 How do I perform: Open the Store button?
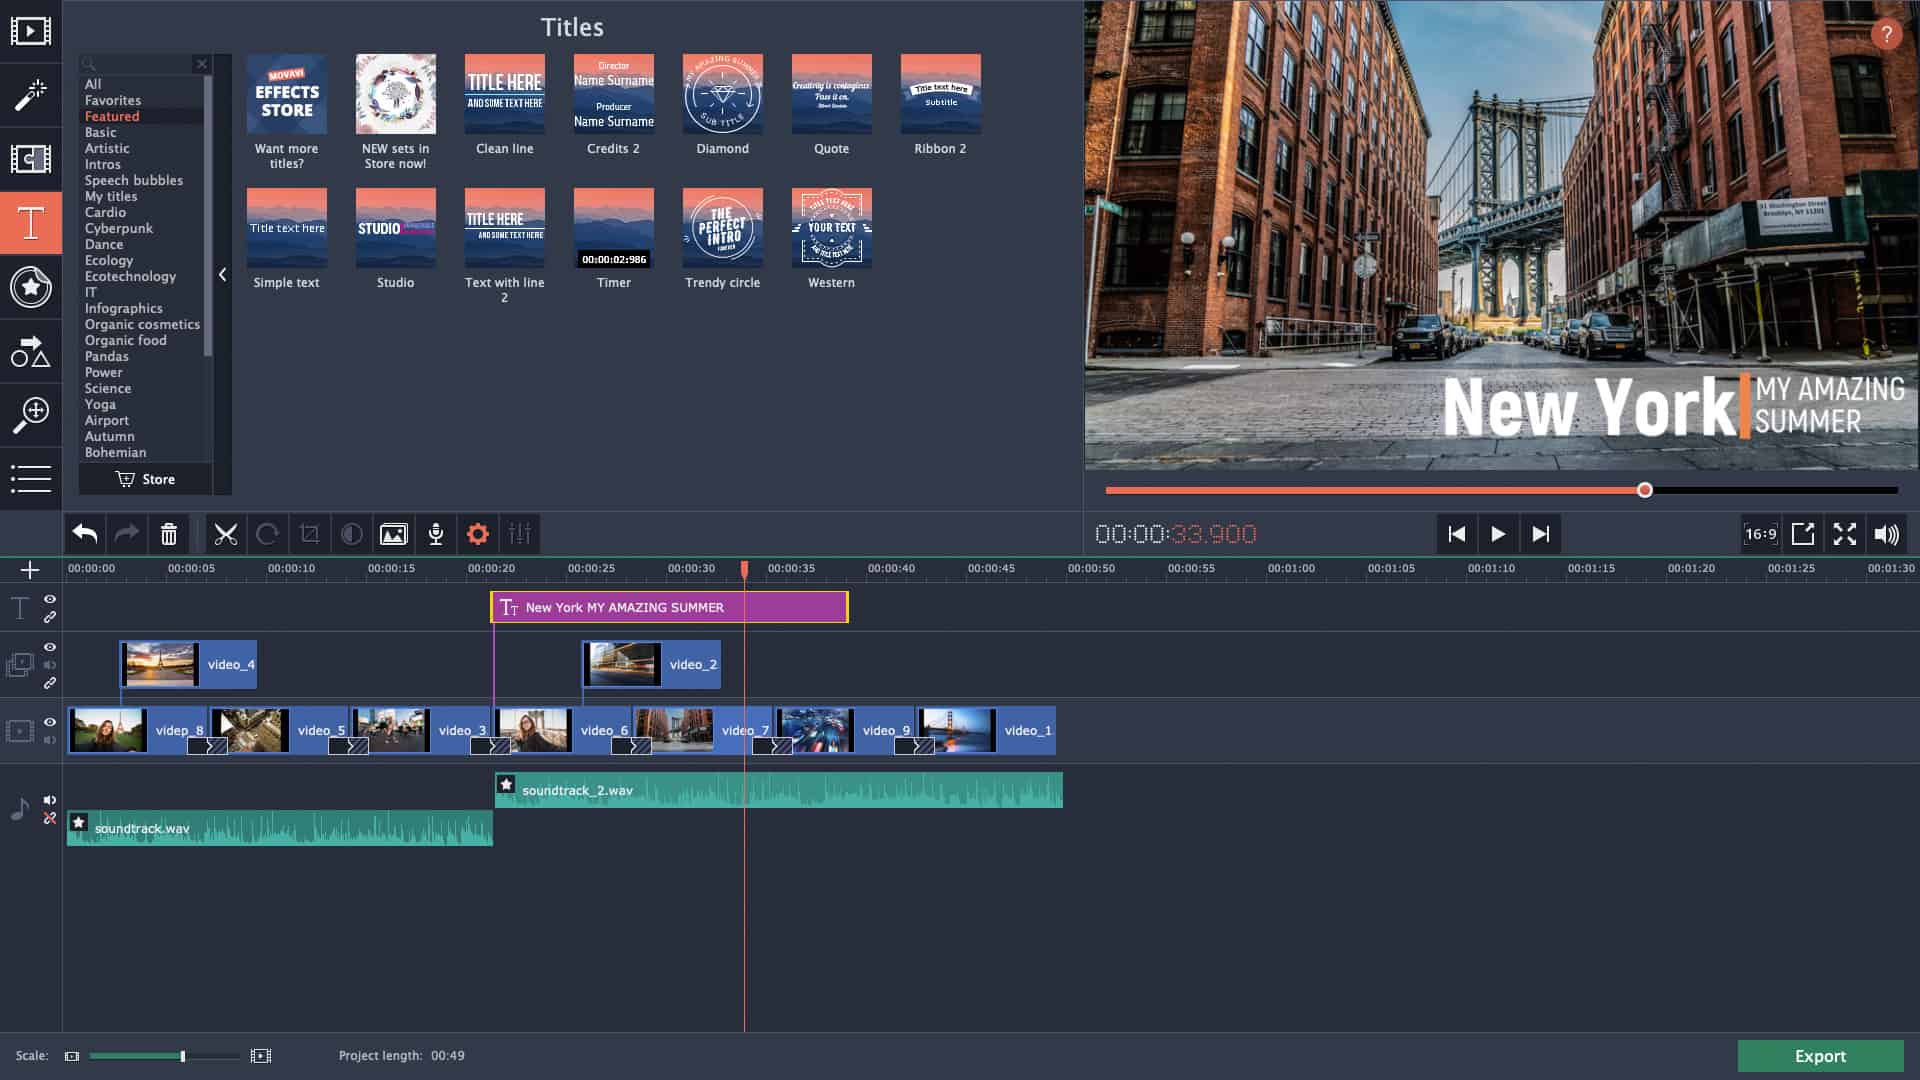[146, 479]
